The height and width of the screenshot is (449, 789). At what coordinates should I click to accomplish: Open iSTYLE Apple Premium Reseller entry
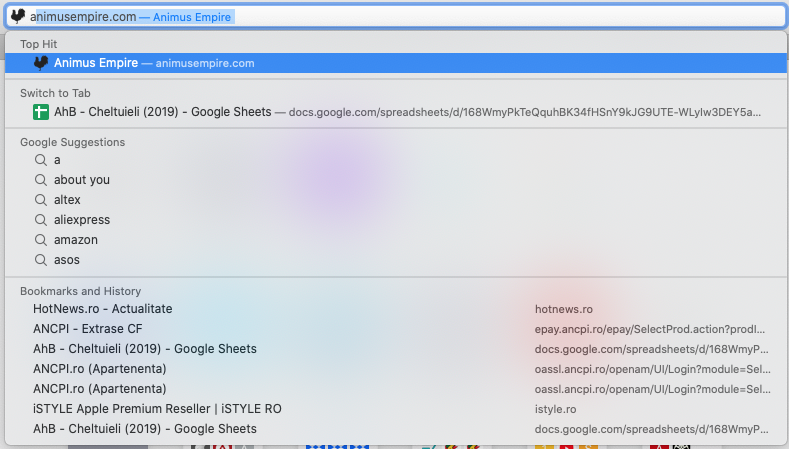point(396,409)
